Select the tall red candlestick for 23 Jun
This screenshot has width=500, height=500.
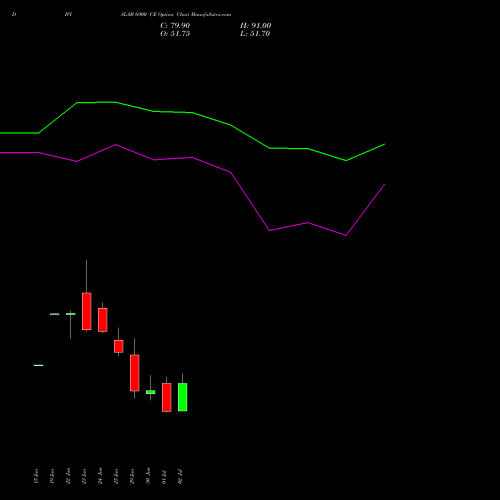(87, 311)
